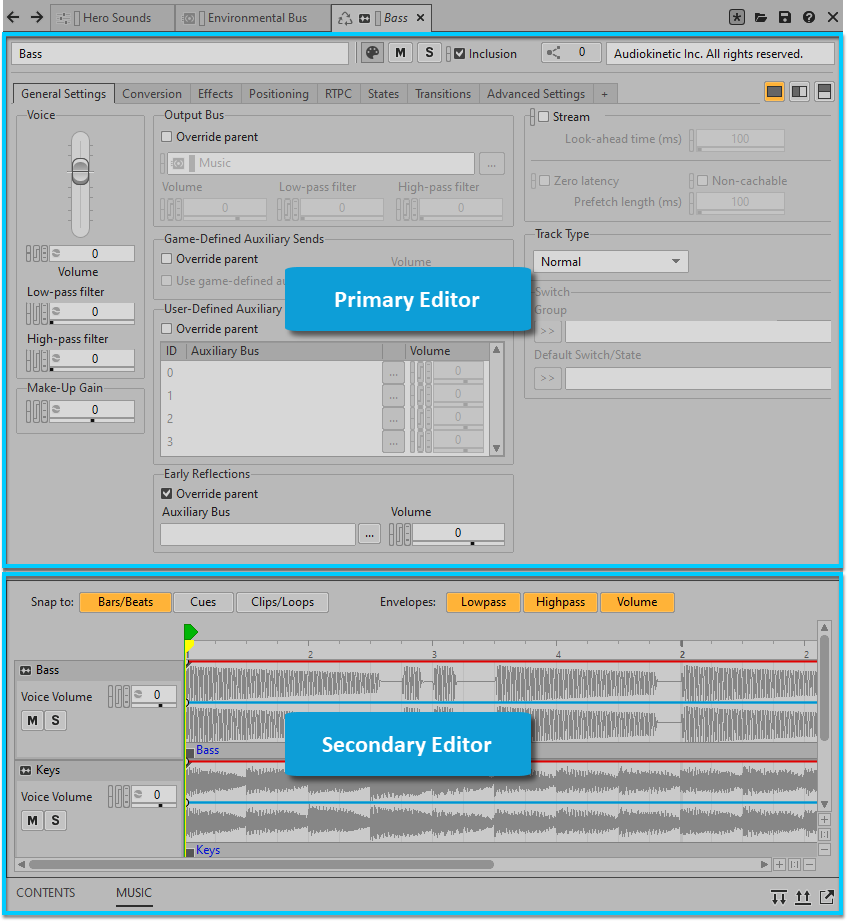Open the Switch Group selector arrow button
Viewport: 847px width, 921px height.
click(548, 331)
